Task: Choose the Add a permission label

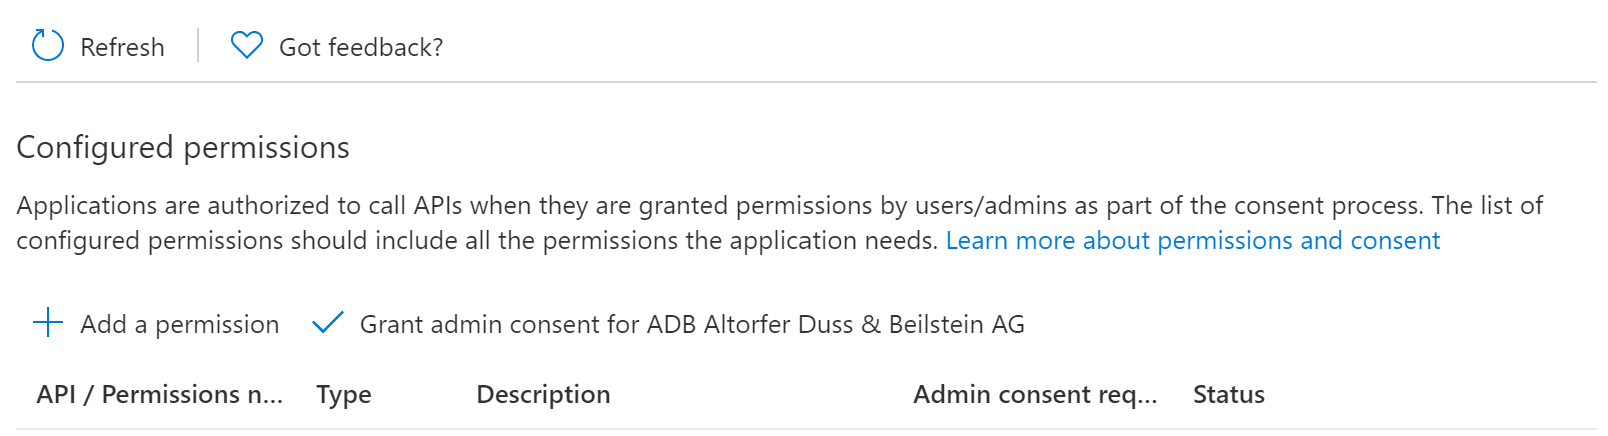Action: [x=180, y=324]
